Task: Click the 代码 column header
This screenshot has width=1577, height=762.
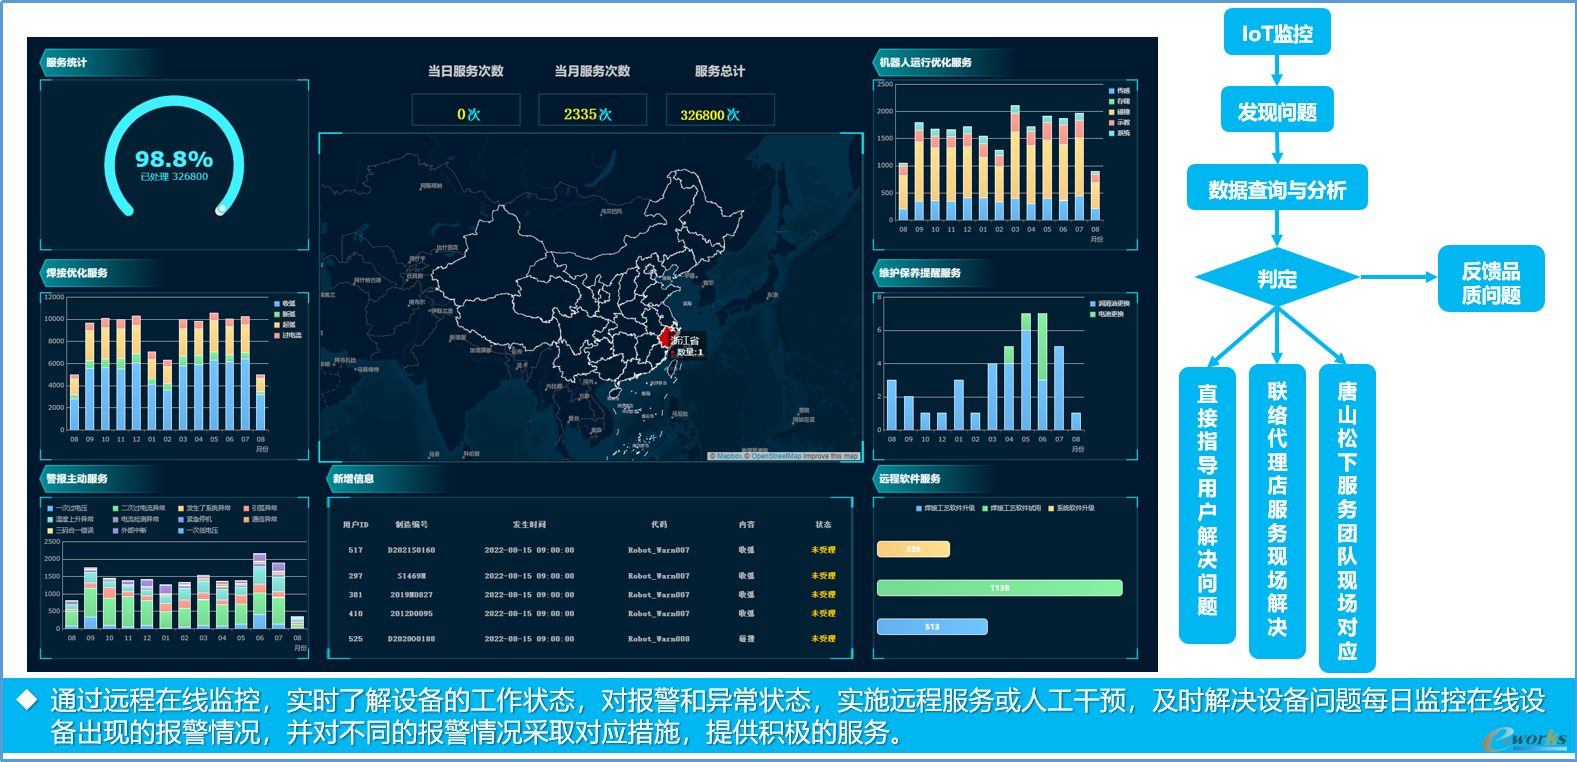Action: (x=658, y=524)
